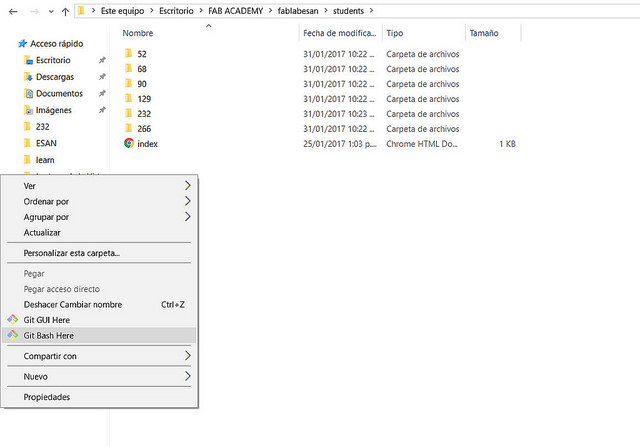Click arrow beside Compartir con
This screenshot has height=446, width=640.
pyautogui.click(x=187, y=355)
